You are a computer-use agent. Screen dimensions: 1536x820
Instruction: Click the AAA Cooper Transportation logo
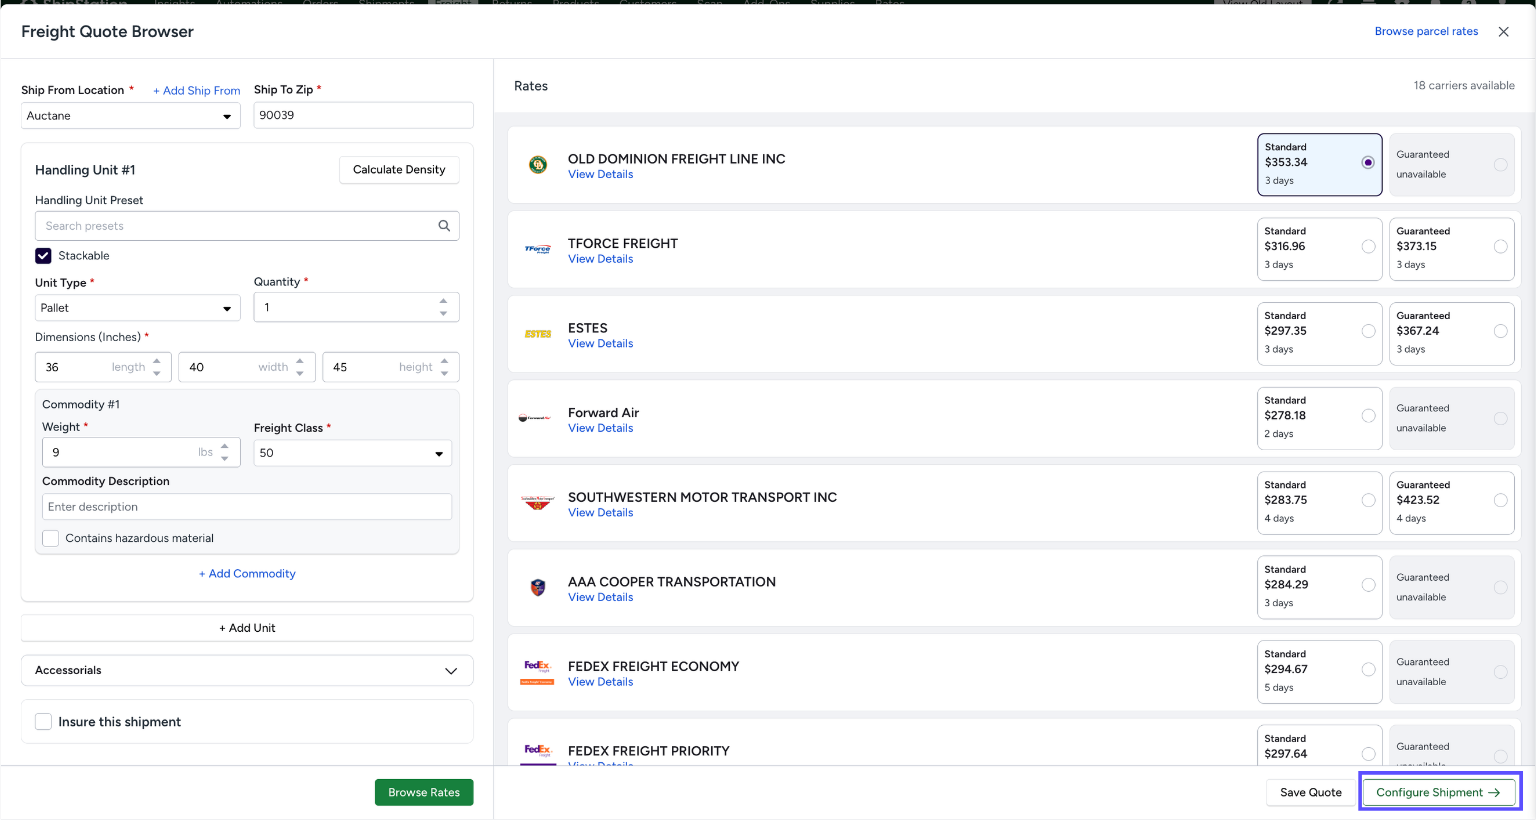click(x=538, y=588)
